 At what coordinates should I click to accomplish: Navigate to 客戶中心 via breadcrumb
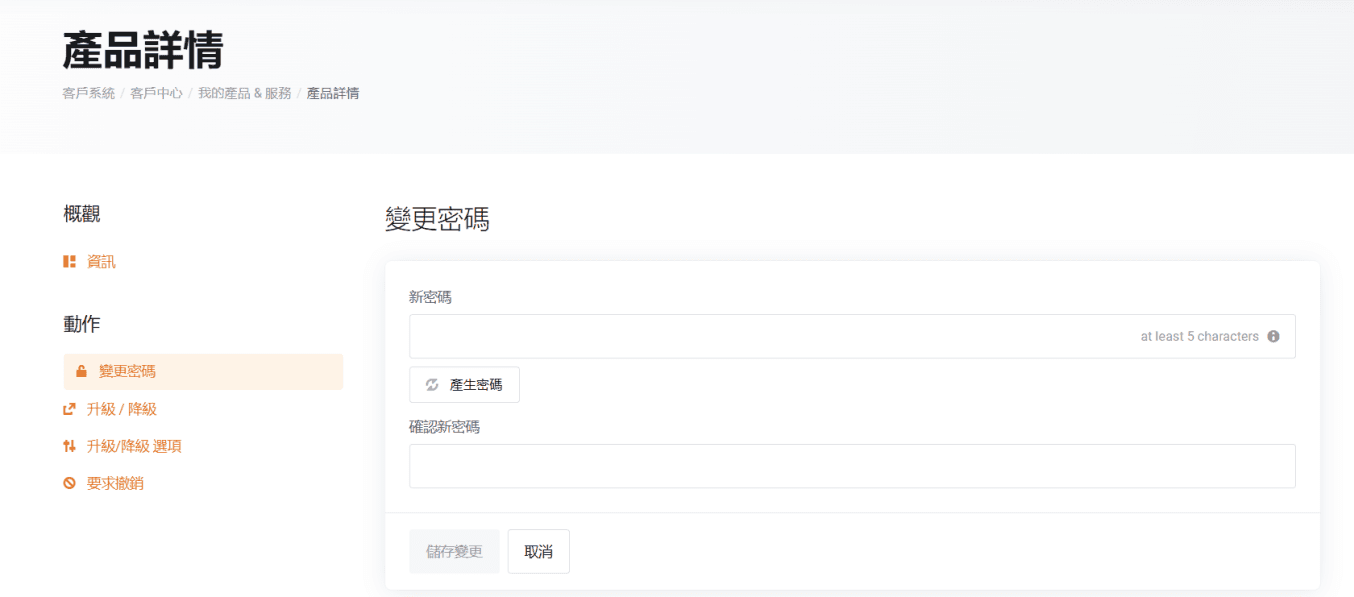(156, 93)
